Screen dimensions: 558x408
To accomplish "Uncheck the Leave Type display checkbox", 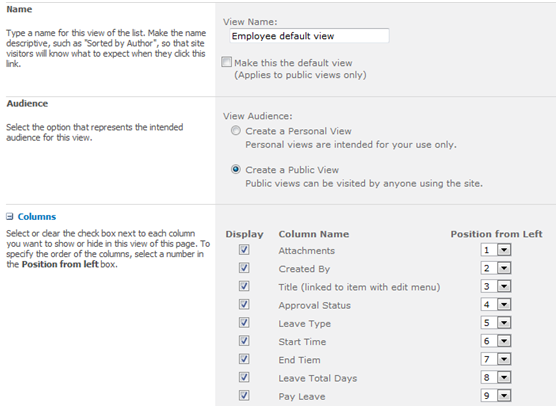I will pos(244,323).
